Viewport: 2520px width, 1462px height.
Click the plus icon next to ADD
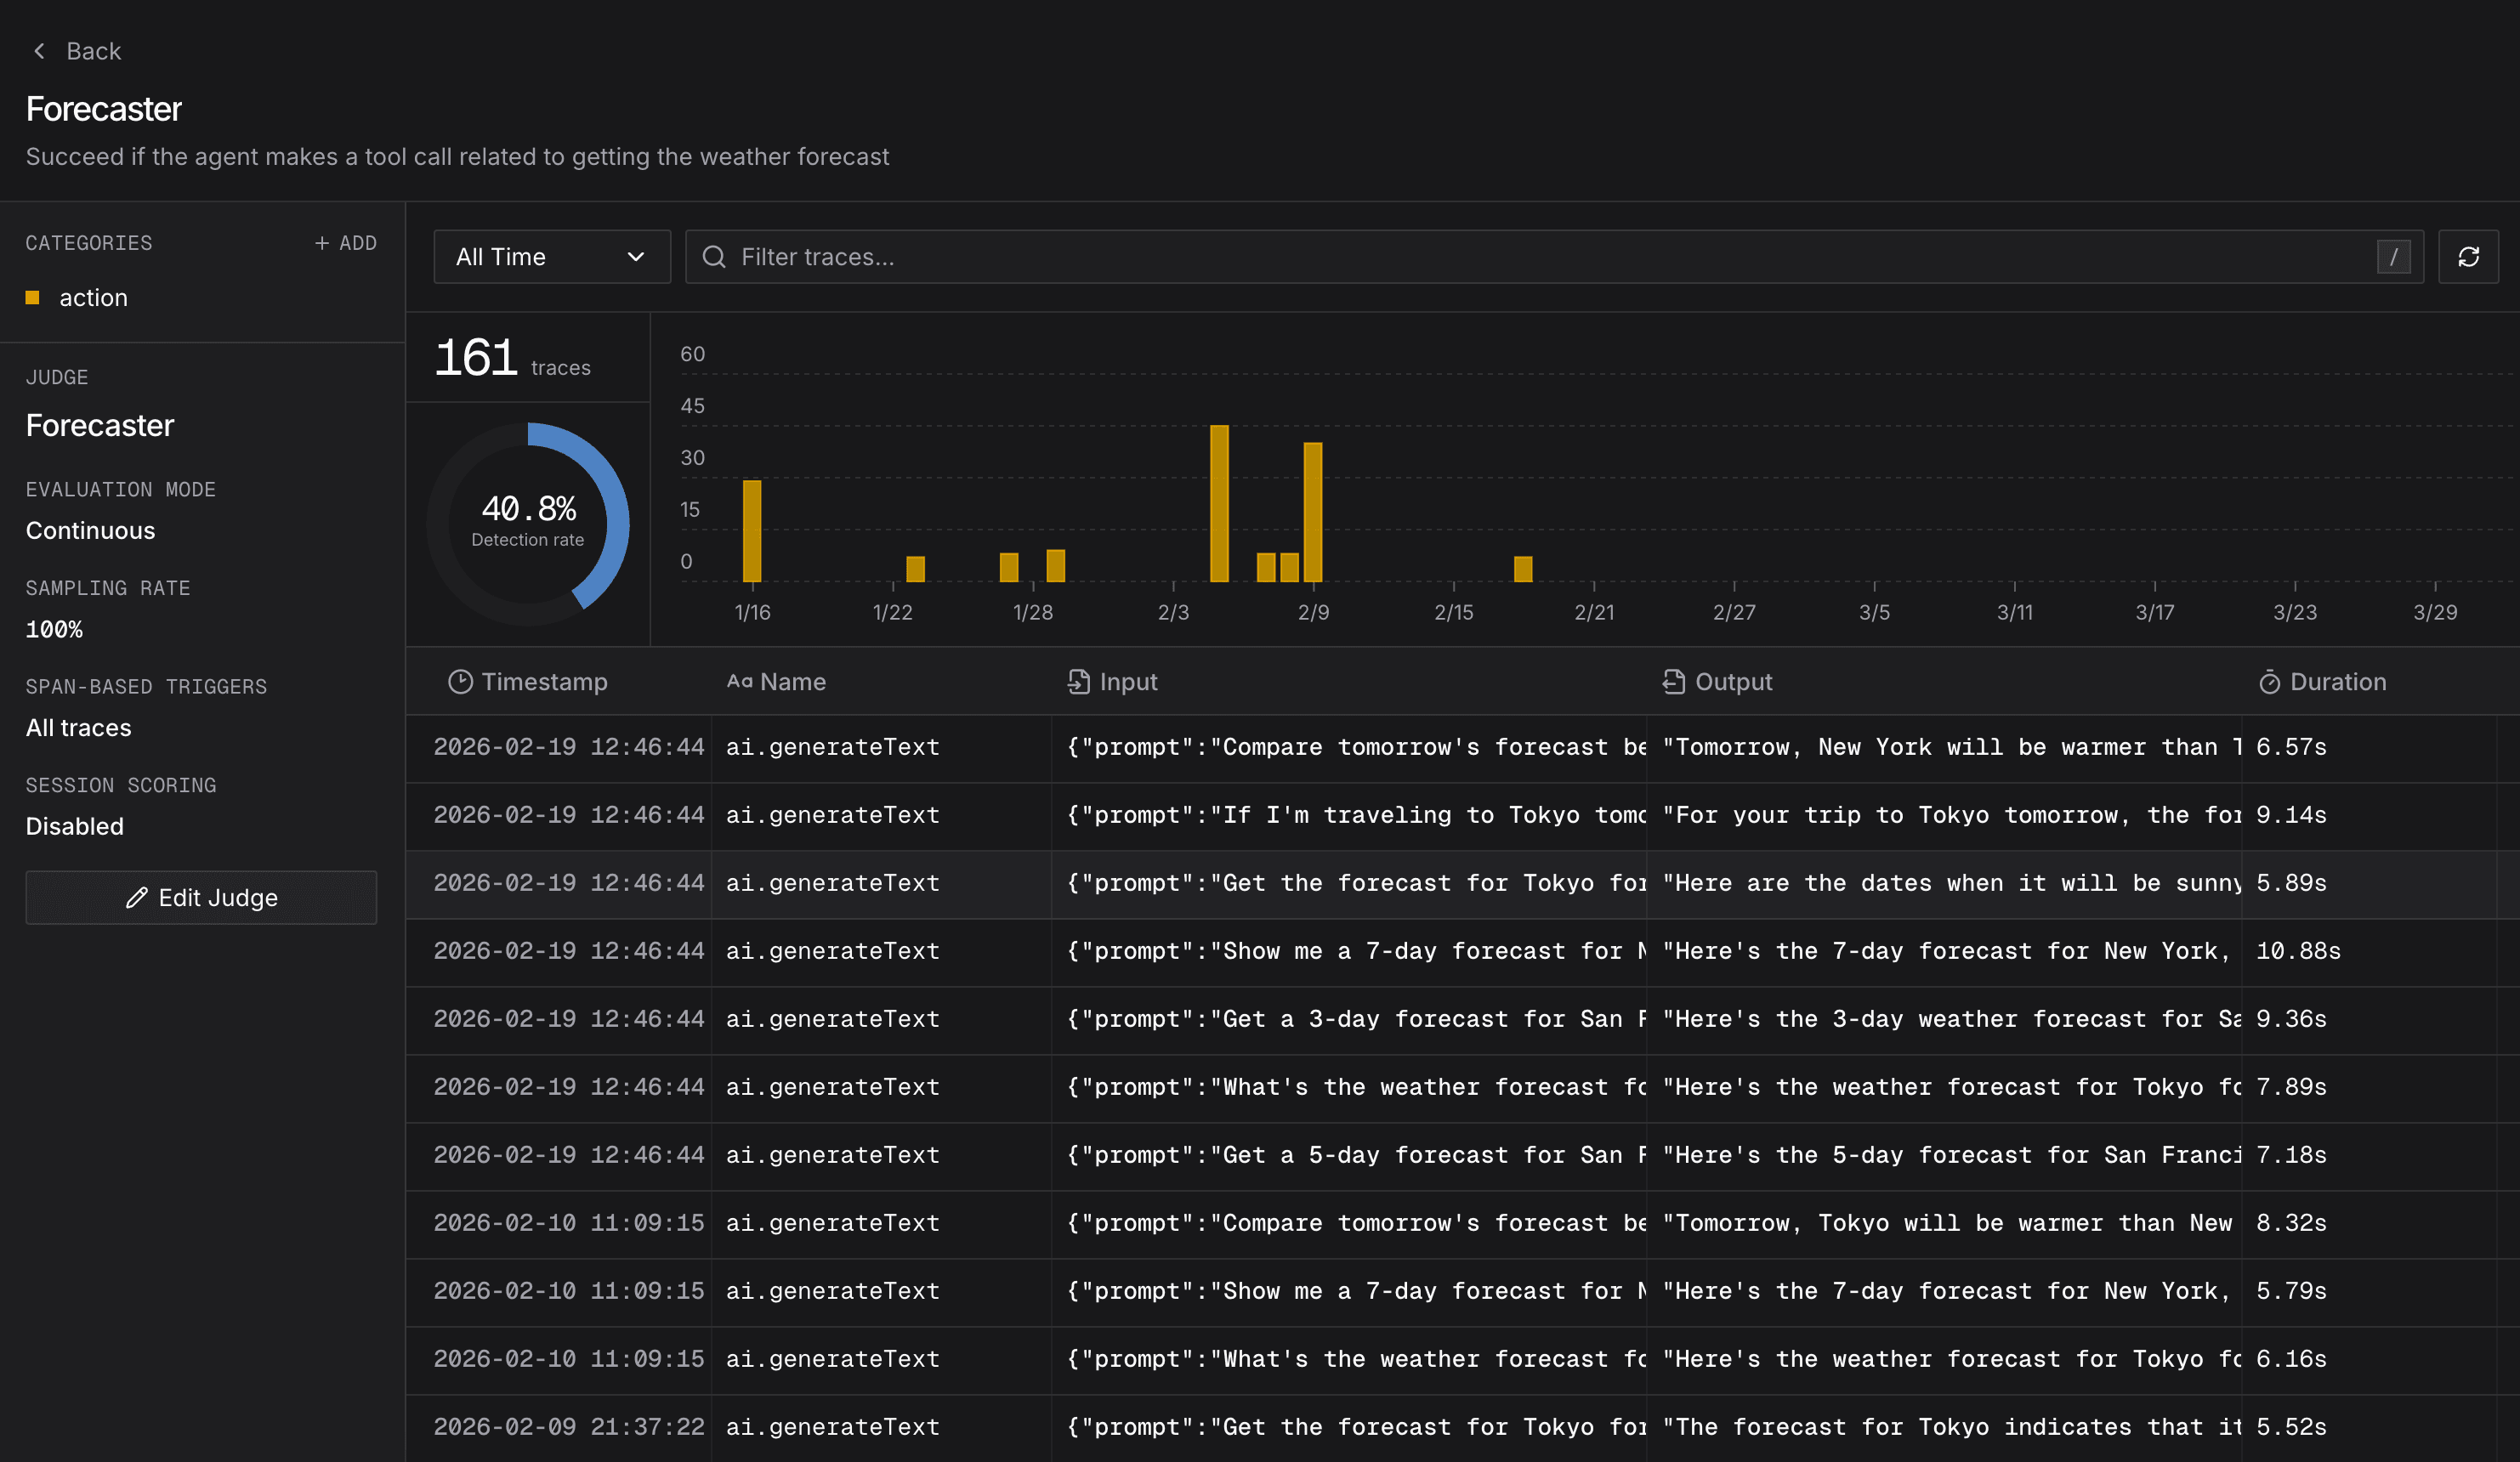point(322,243)
